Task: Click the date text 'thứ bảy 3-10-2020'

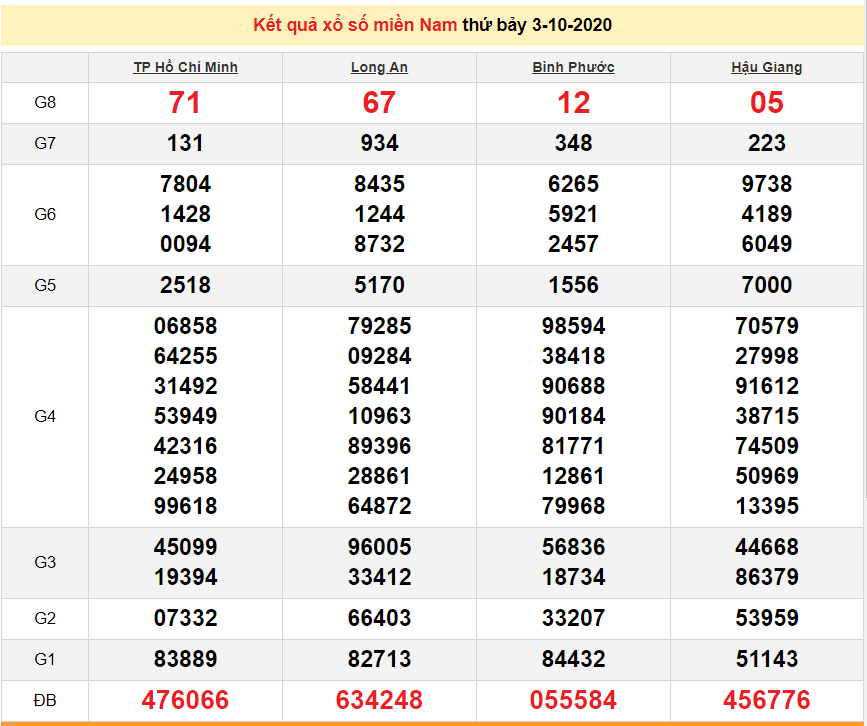Action: [x=537, y=24]
